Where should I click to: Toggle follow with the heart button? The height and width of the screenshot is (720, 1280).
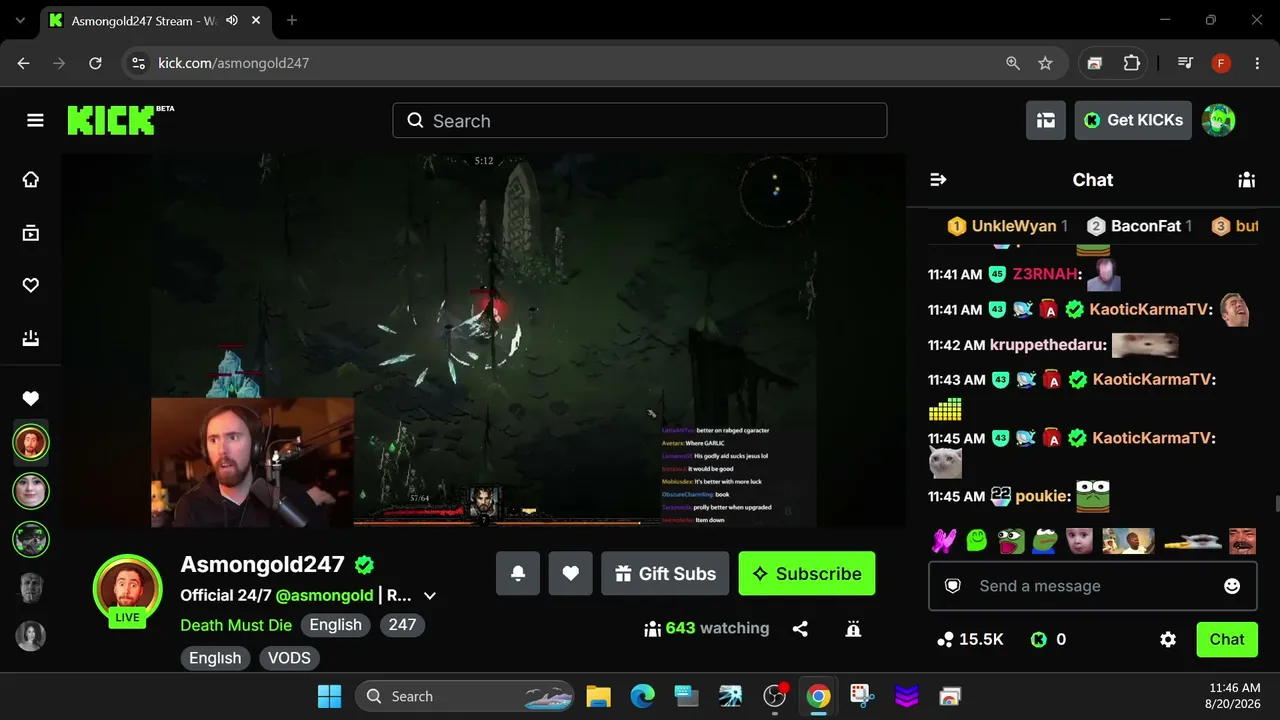point(570,573)
